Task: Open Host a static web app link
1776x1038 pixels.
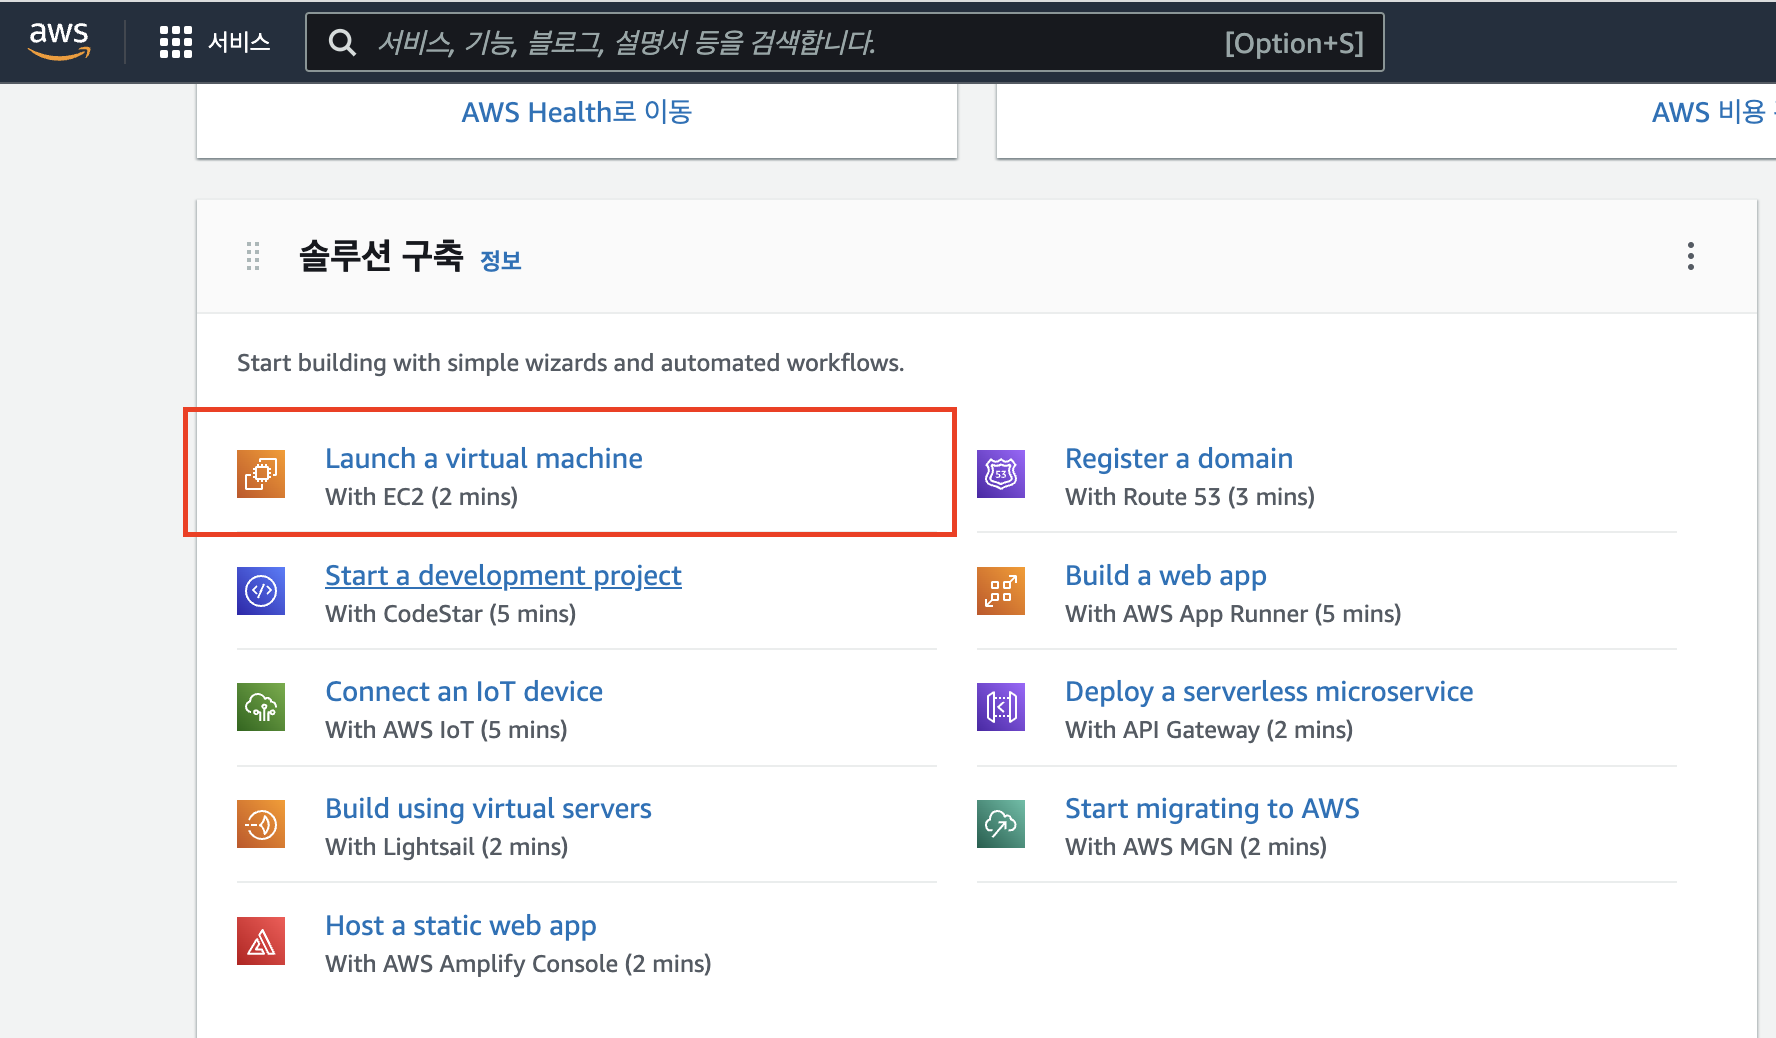Action: click(x=461, y=926)
